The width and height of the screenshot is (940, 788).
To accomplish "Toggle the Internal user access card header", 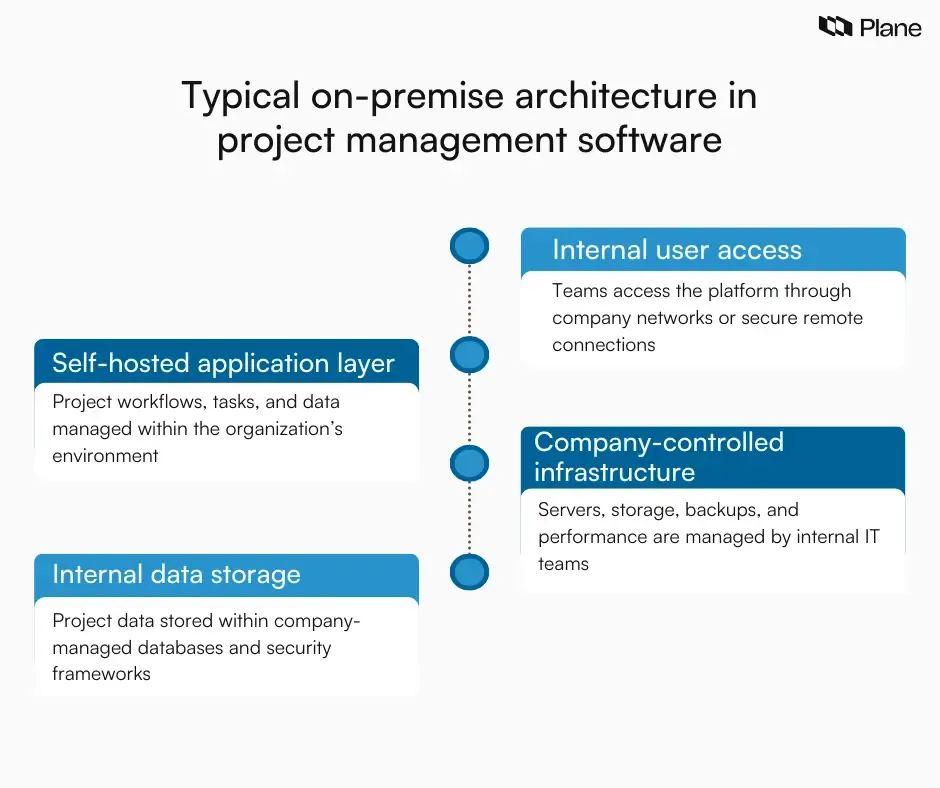I will point(712,250).
